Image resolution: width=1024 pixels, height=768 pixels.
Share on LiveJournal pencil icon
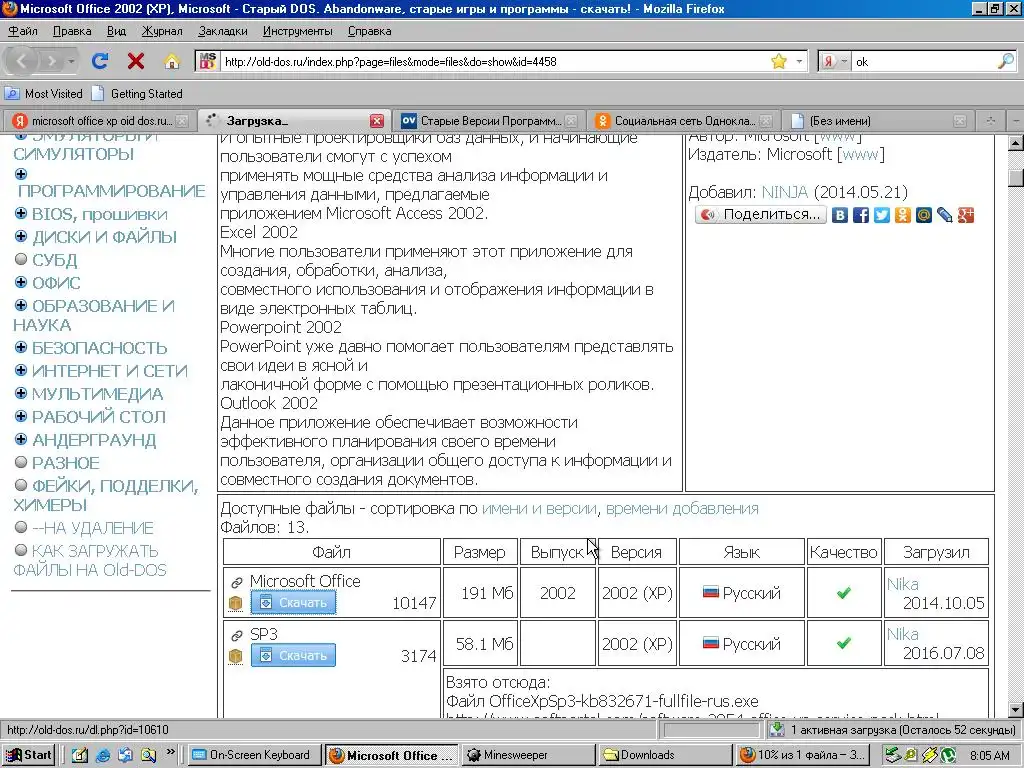coord(944,215)
